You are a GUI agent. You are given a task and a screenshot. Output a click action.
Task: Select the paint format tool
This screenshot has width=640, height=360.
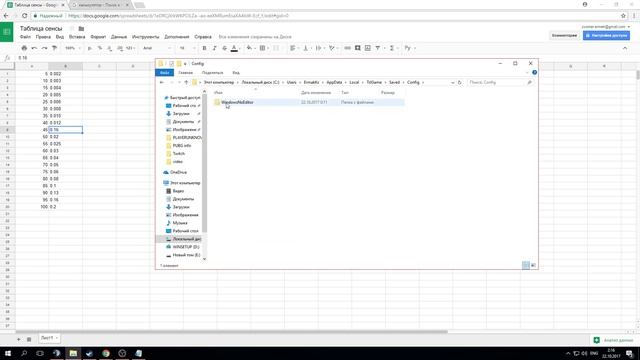pyautogui.click(x=54, y=48)
